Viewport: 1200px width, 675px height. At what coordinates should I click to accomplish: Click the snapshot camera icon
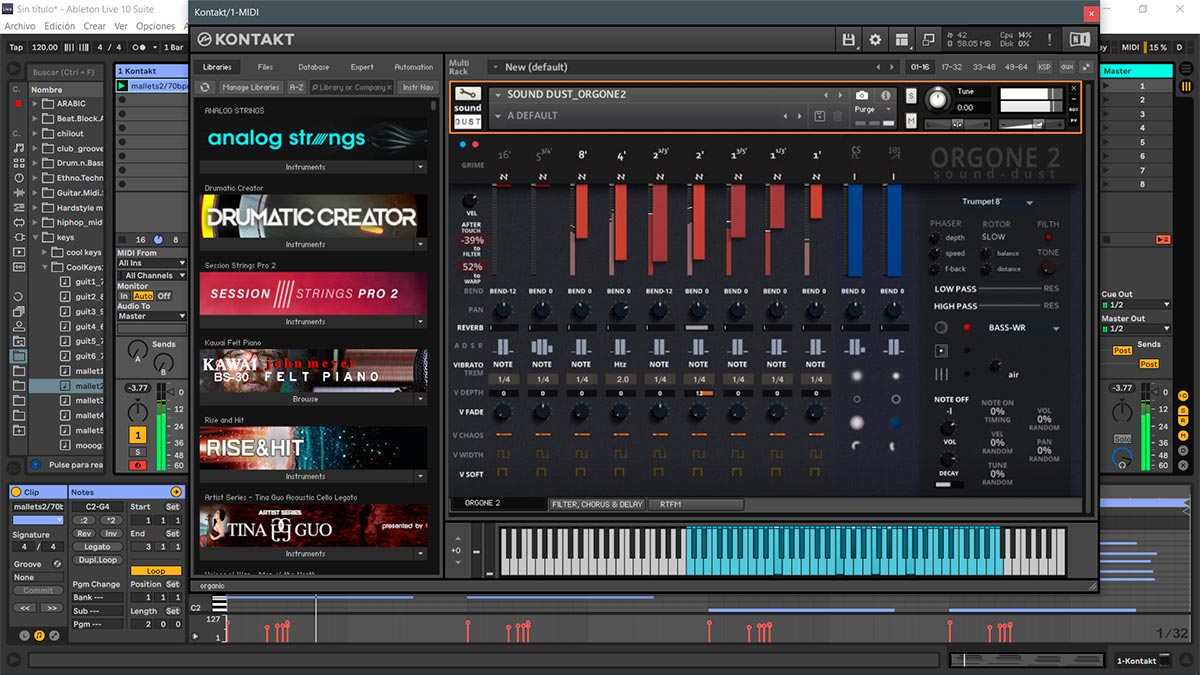tap(862, 95)
